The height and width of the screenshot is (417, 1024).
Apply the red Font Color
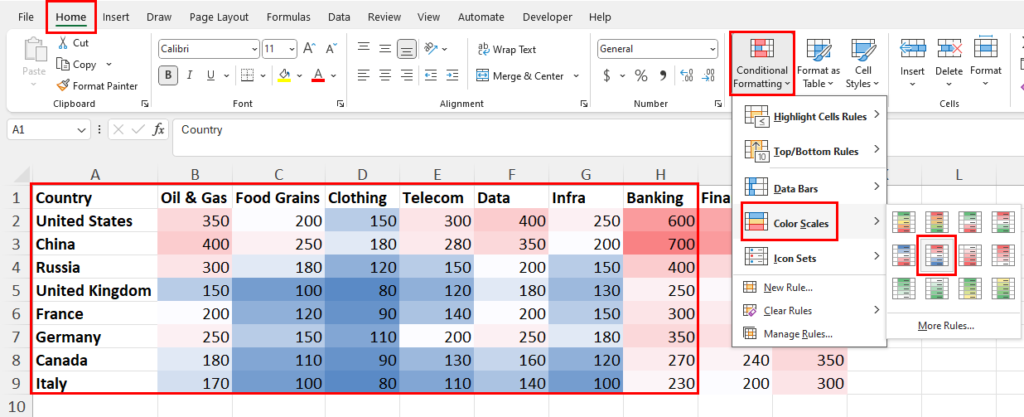(x=318, y=76)
